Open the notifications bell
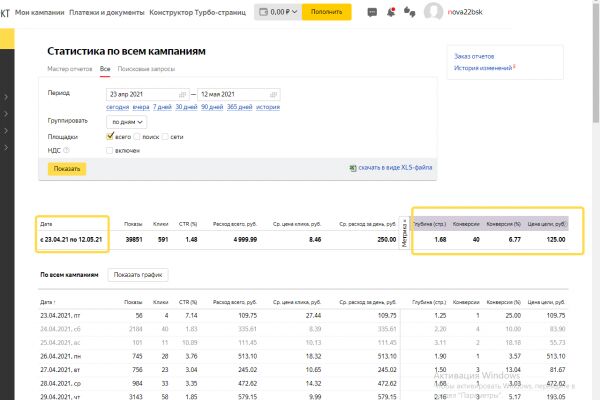The width and height of the screenshot is (600, 400). click(x=391, y=12)
